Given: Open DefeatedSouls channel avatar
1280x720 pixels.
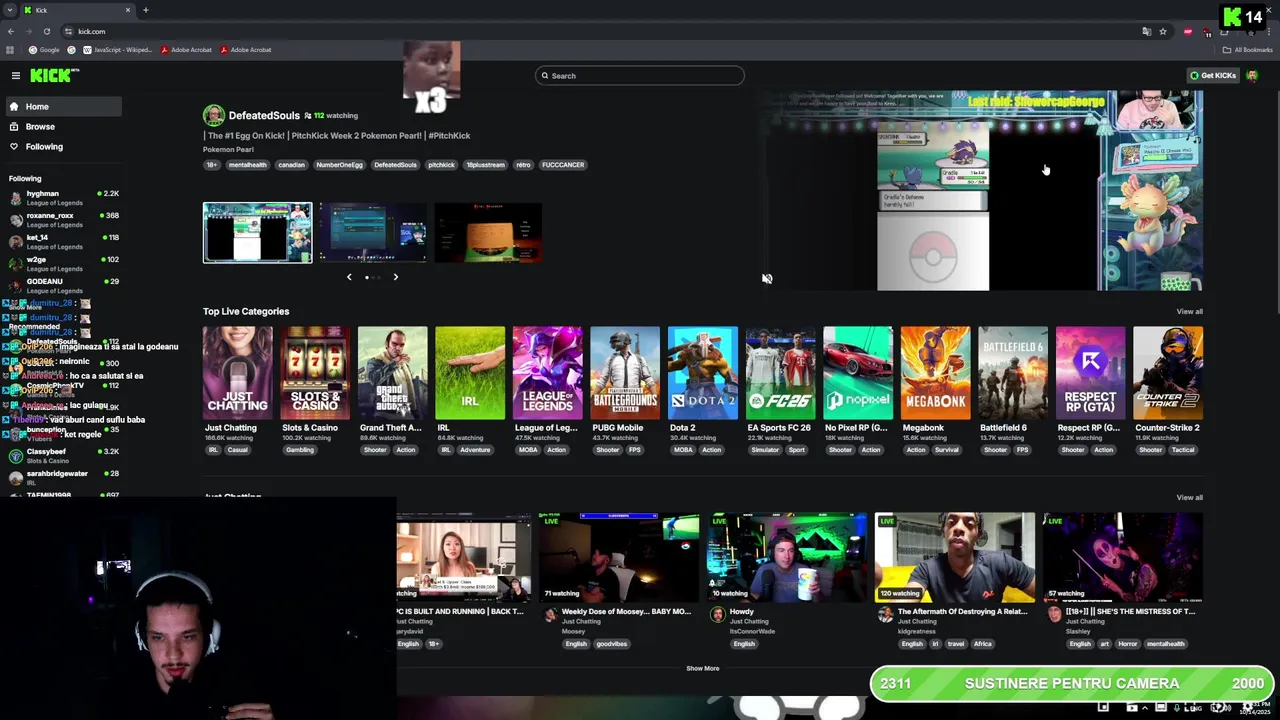Looking at the screenshot, I should (213, 115).
